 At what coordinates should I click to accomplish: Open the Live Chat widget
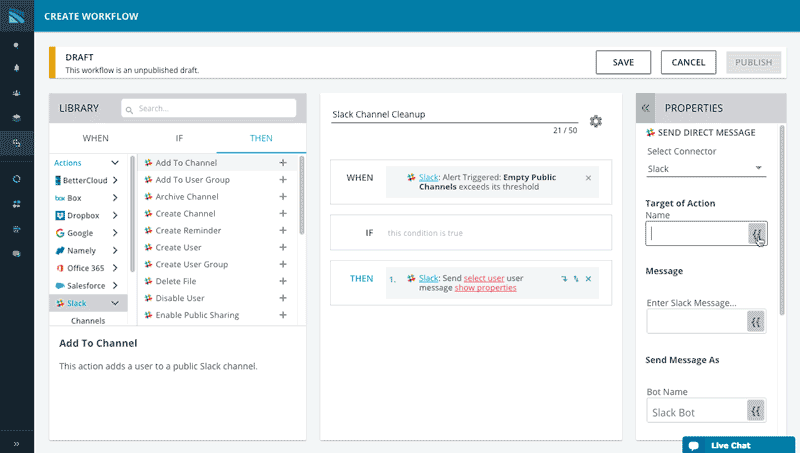tap(738, 445)
